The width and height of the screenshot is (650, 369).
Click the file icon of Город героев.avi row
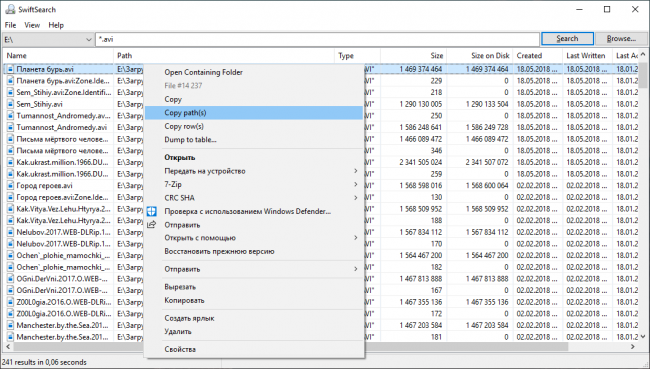click(11, 185)
